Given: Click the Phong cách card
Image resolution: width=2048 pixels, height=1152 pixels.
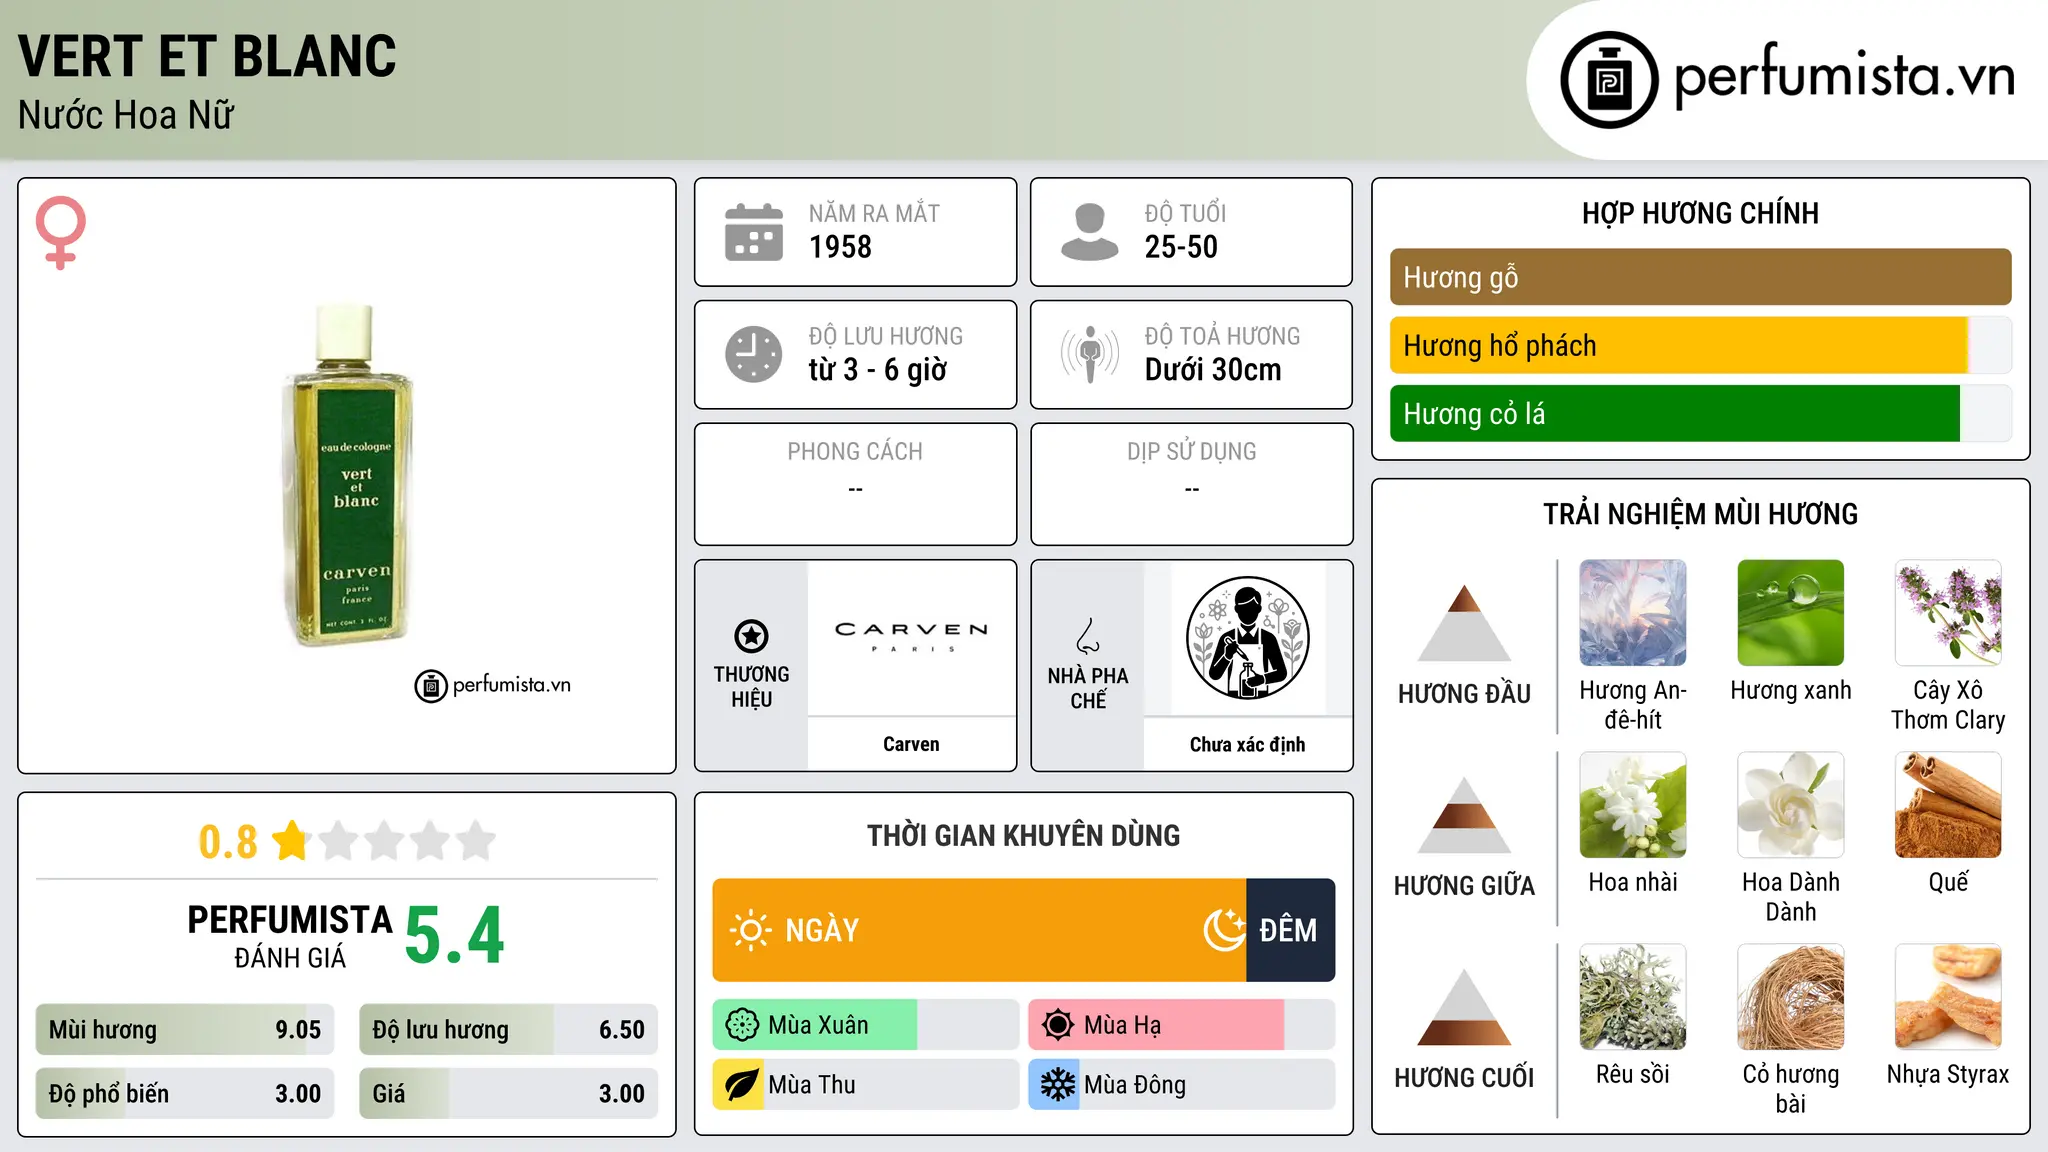Looking at the screenshot, I should pos(856,484).
